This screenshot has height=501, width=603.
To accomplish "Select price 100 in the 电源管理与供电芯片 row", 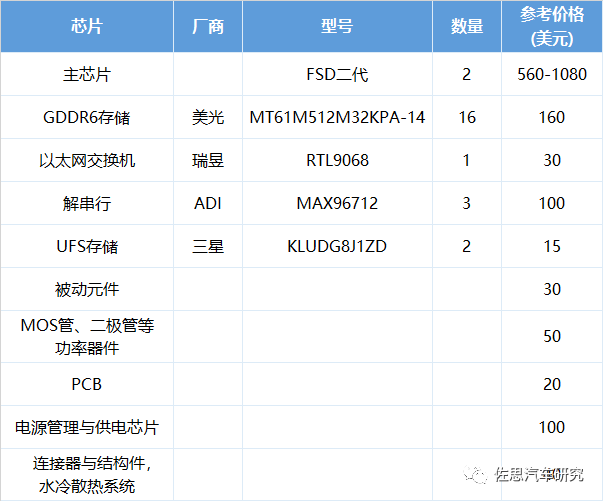I will point(552,427).
